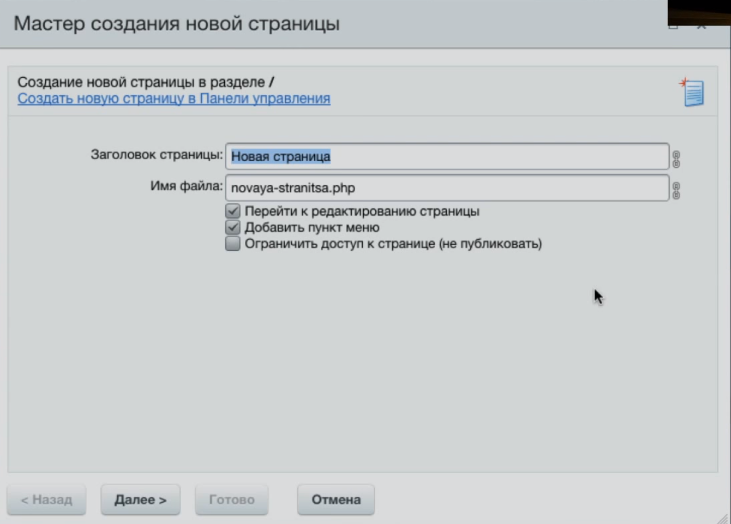Enable 'Ограничить доступ к странице' checkbox
Viewport: 731px width, 524px height.
point(233,243)
